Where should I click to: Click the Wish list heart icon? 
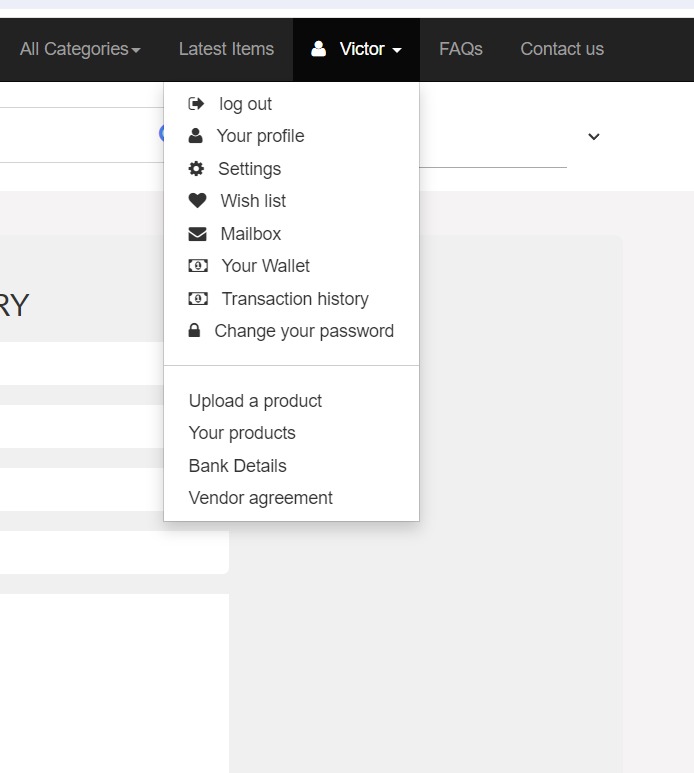(197, 201)
